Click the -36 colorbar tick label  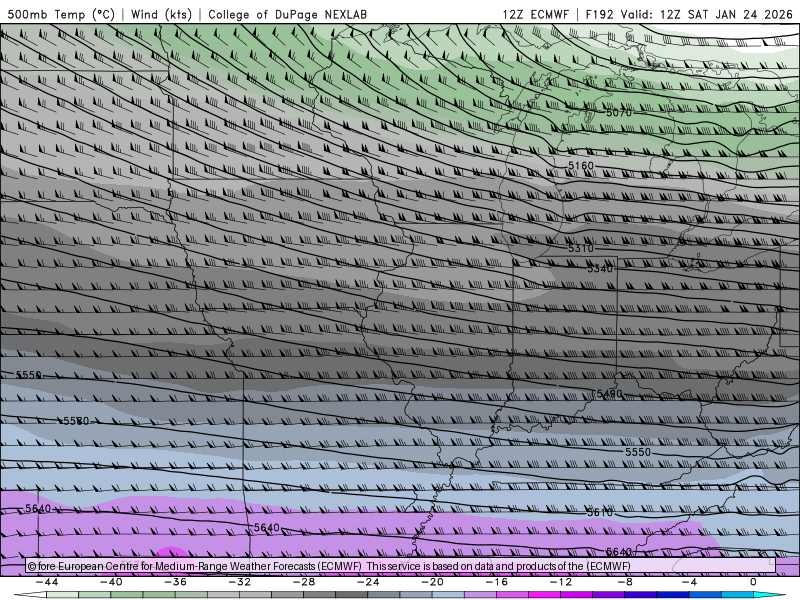[x=175, y=582]
